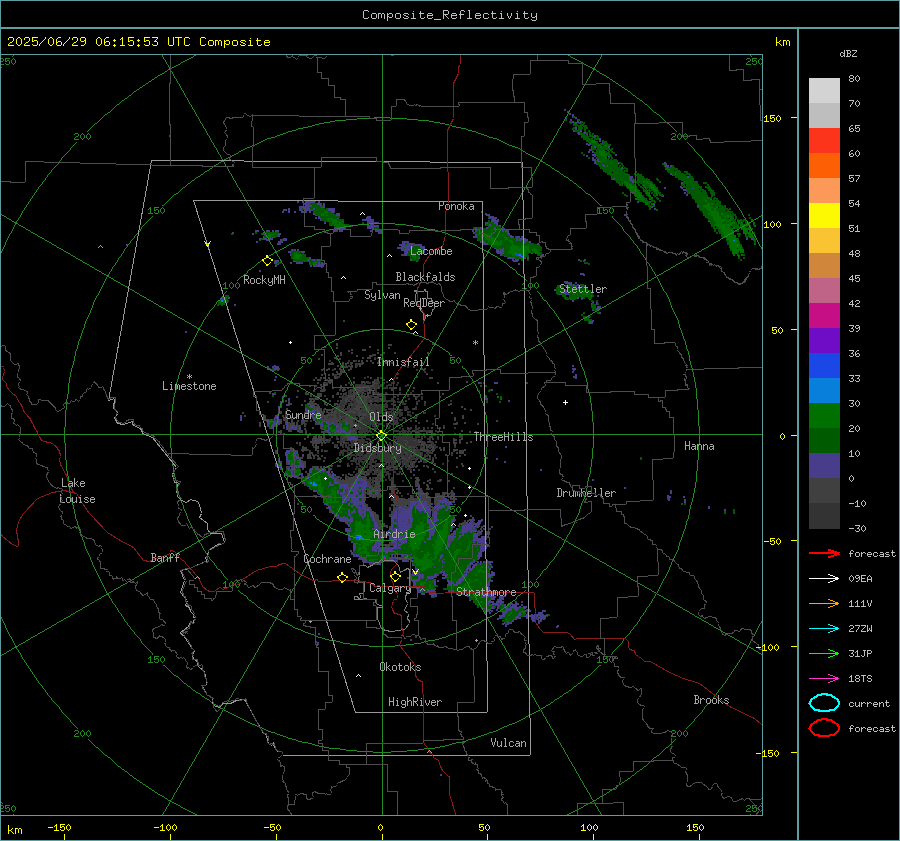
Task: Click the dBZ legend heading
Action: tap(848, 53)
